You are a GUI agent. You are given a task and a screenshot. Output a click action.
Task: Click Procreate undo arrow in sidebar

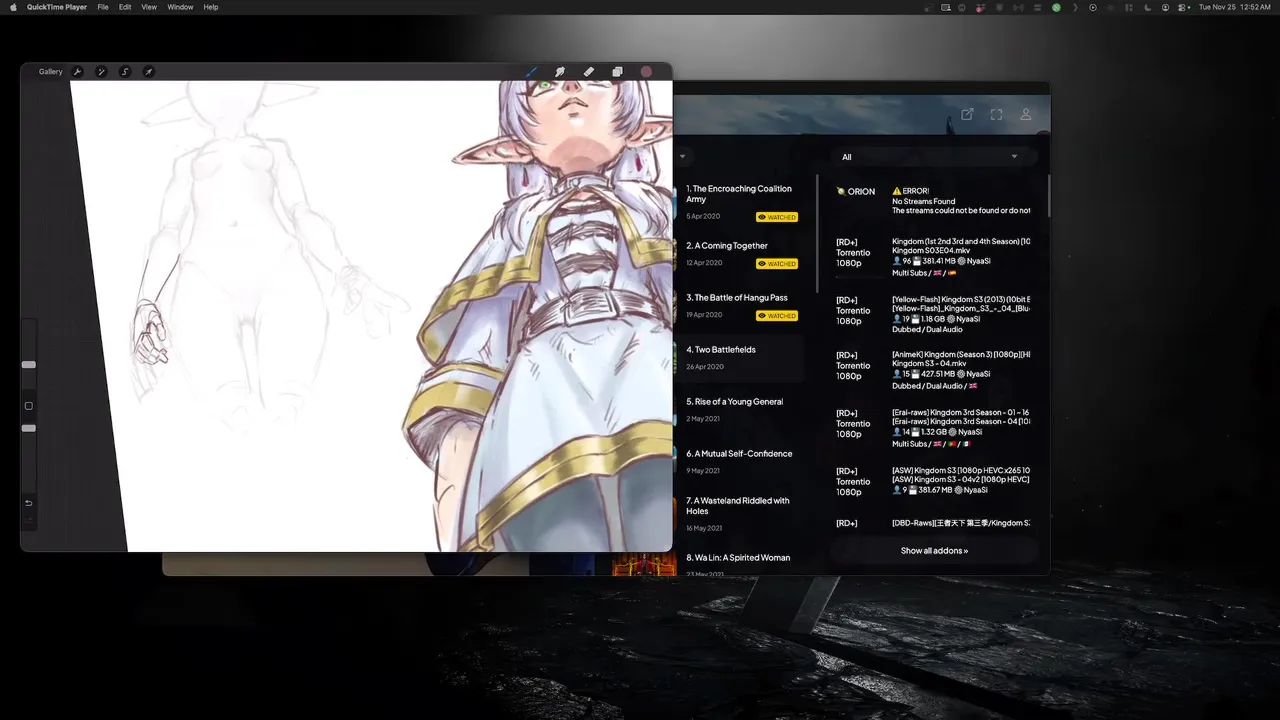tap(29, 503)
